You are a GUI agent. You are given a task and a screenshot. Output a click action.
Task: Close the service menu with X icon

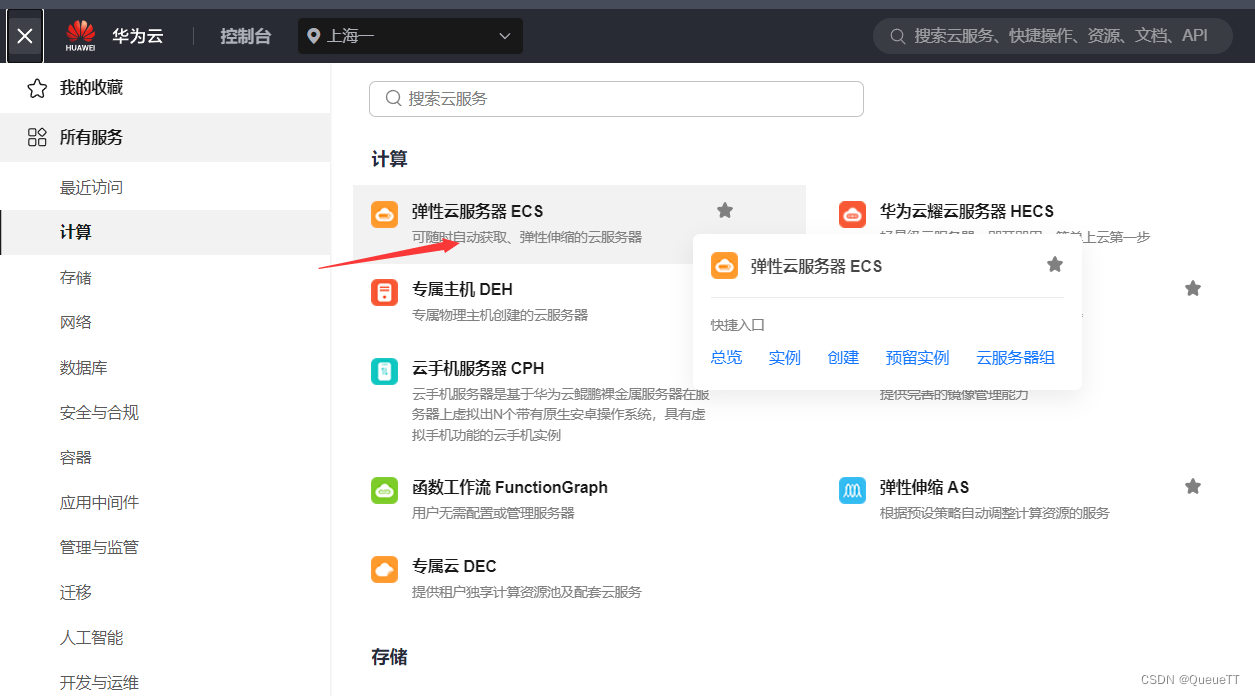coord(25,36)
